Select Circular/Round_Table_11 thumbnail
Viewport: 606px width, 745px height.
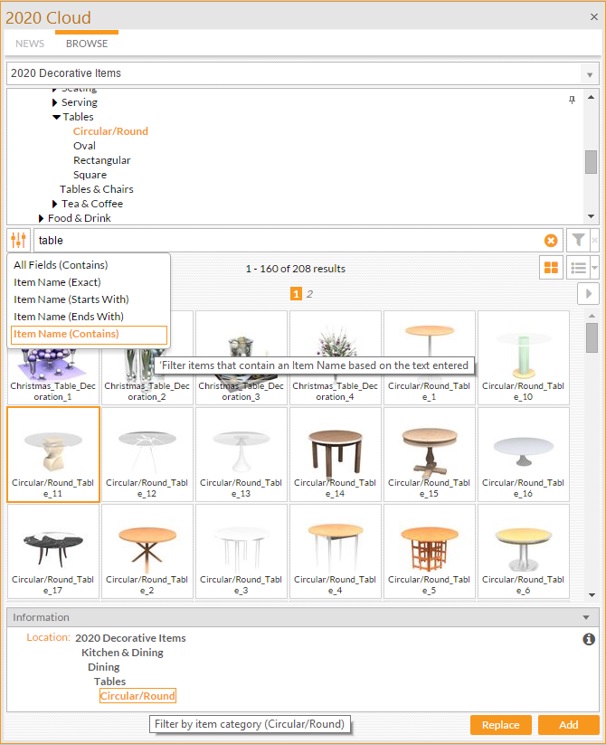[x=53, y=454]
